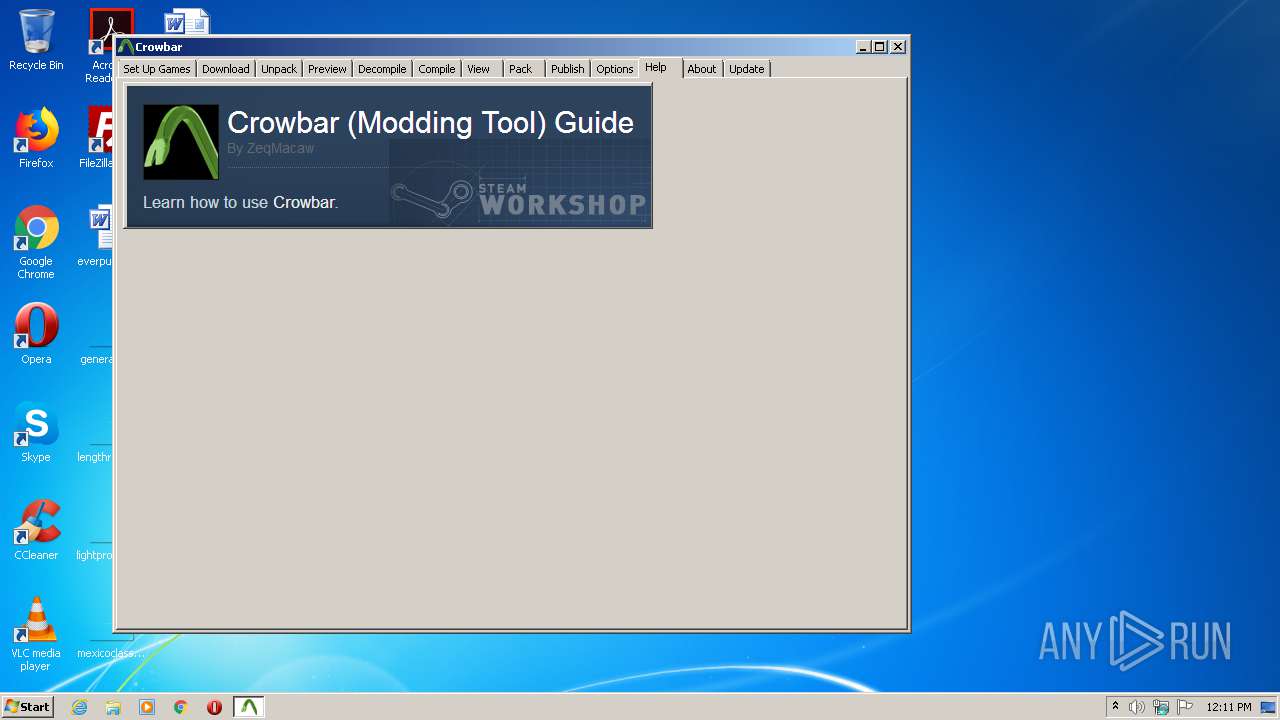Switch to the Options tab

(615, 69)
